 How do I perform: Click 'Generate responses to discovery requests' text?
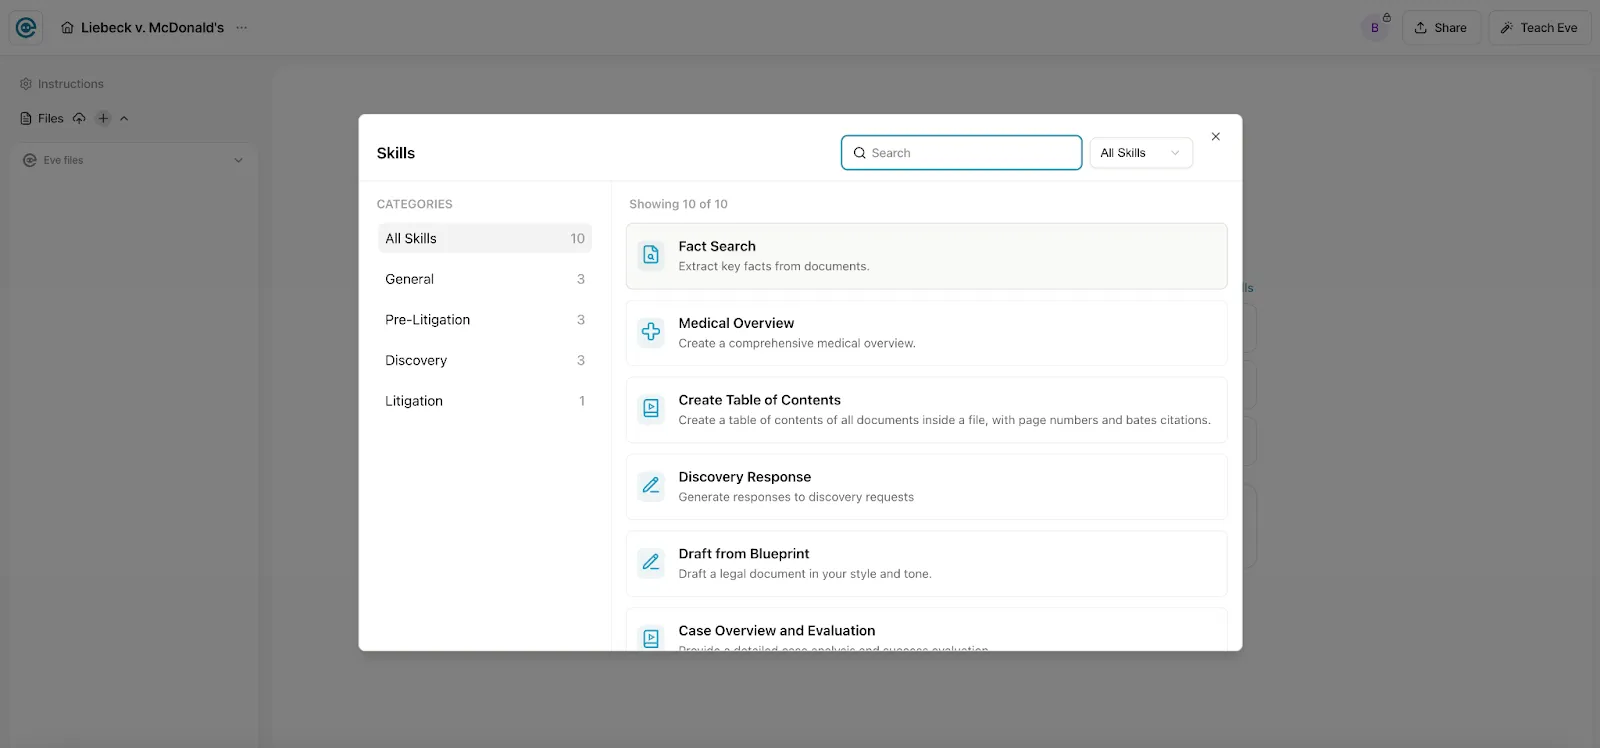(x=796, y=497)
